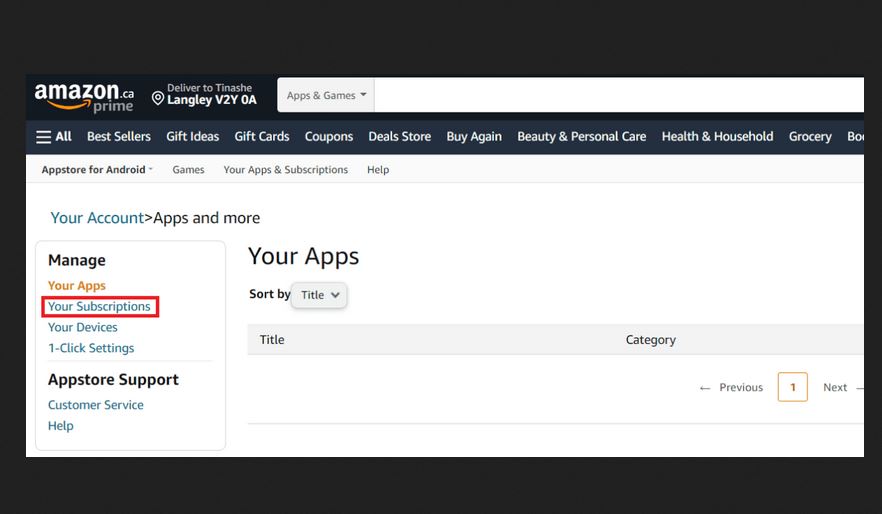Click the Title column header

[x=272, y=340]
